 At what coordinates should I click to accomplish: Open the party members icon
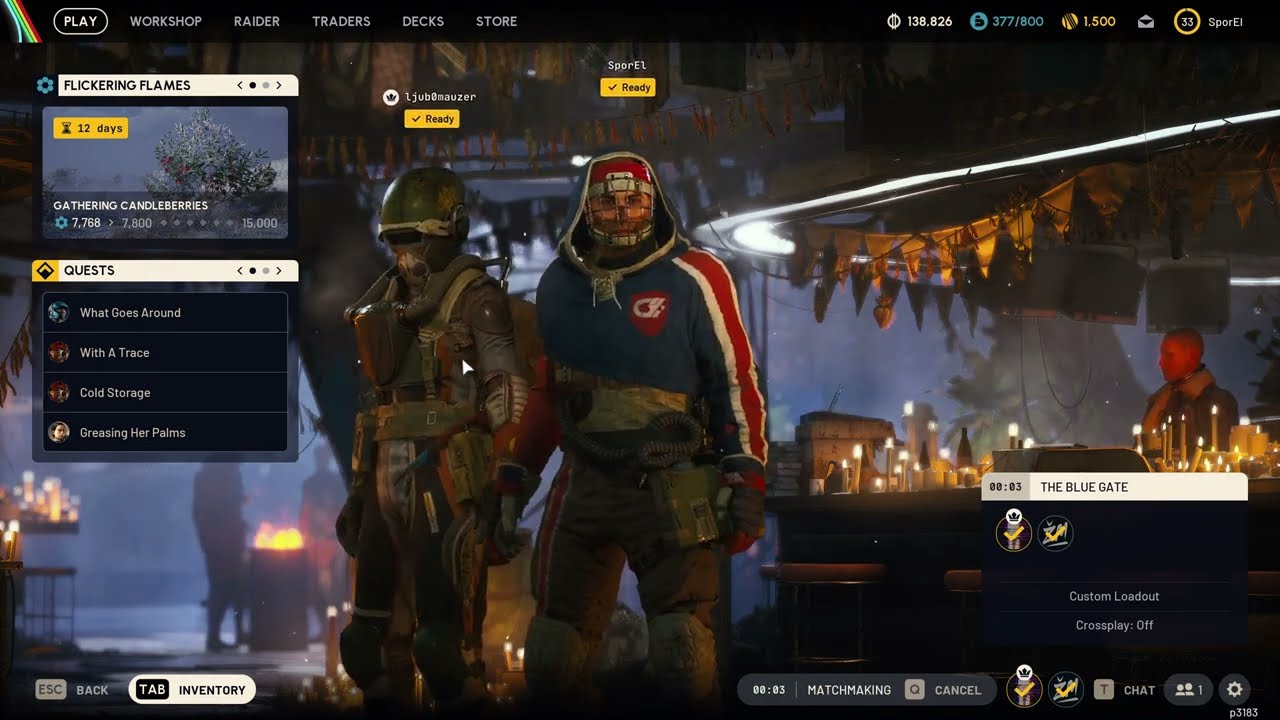click(1188, 690)
